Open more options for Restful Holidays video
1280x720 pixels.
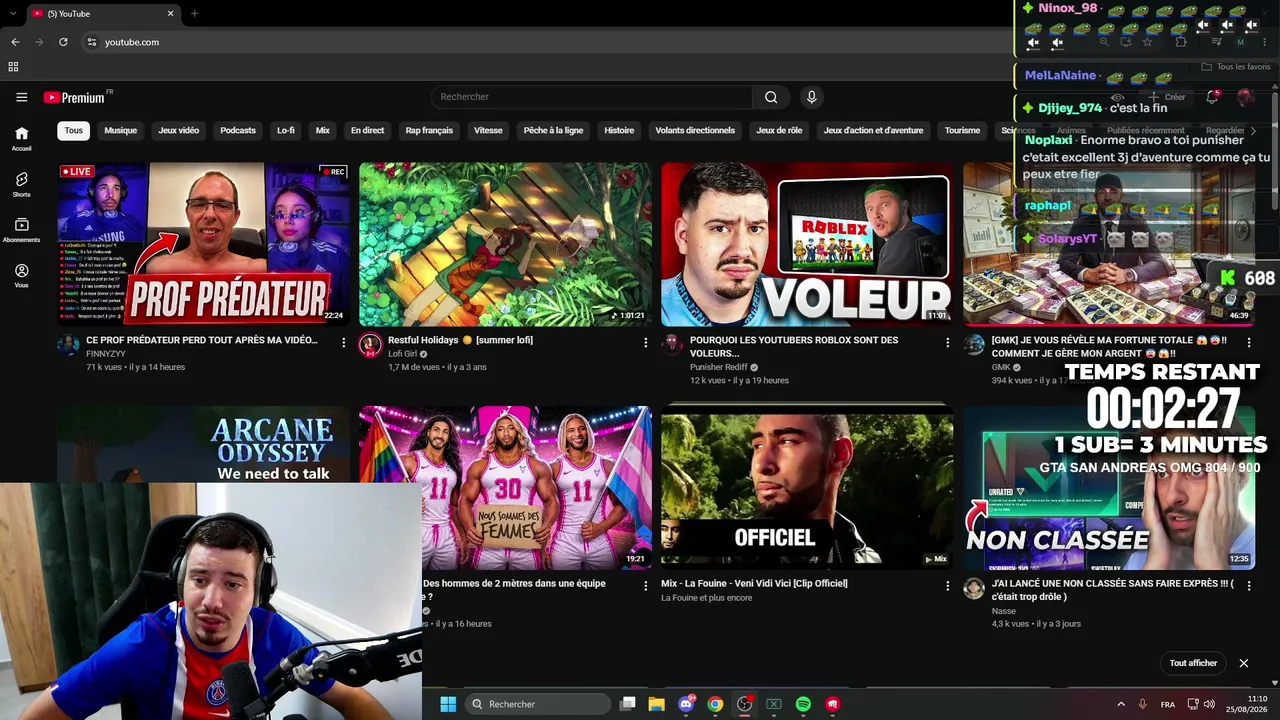[646, 342]
